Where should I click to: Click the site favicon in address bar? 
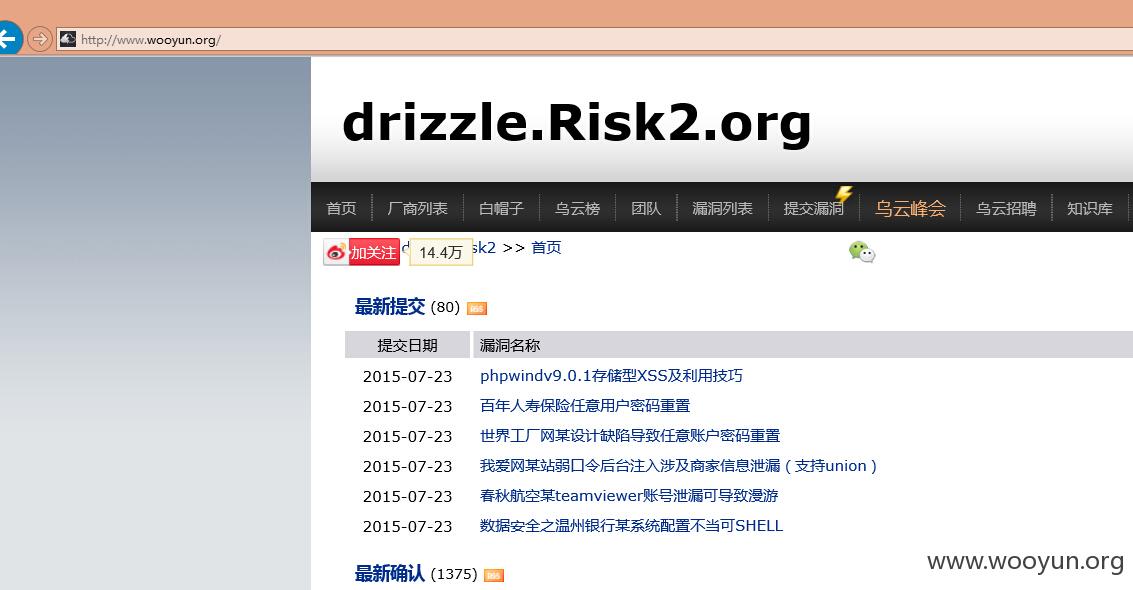pos(68,39)
